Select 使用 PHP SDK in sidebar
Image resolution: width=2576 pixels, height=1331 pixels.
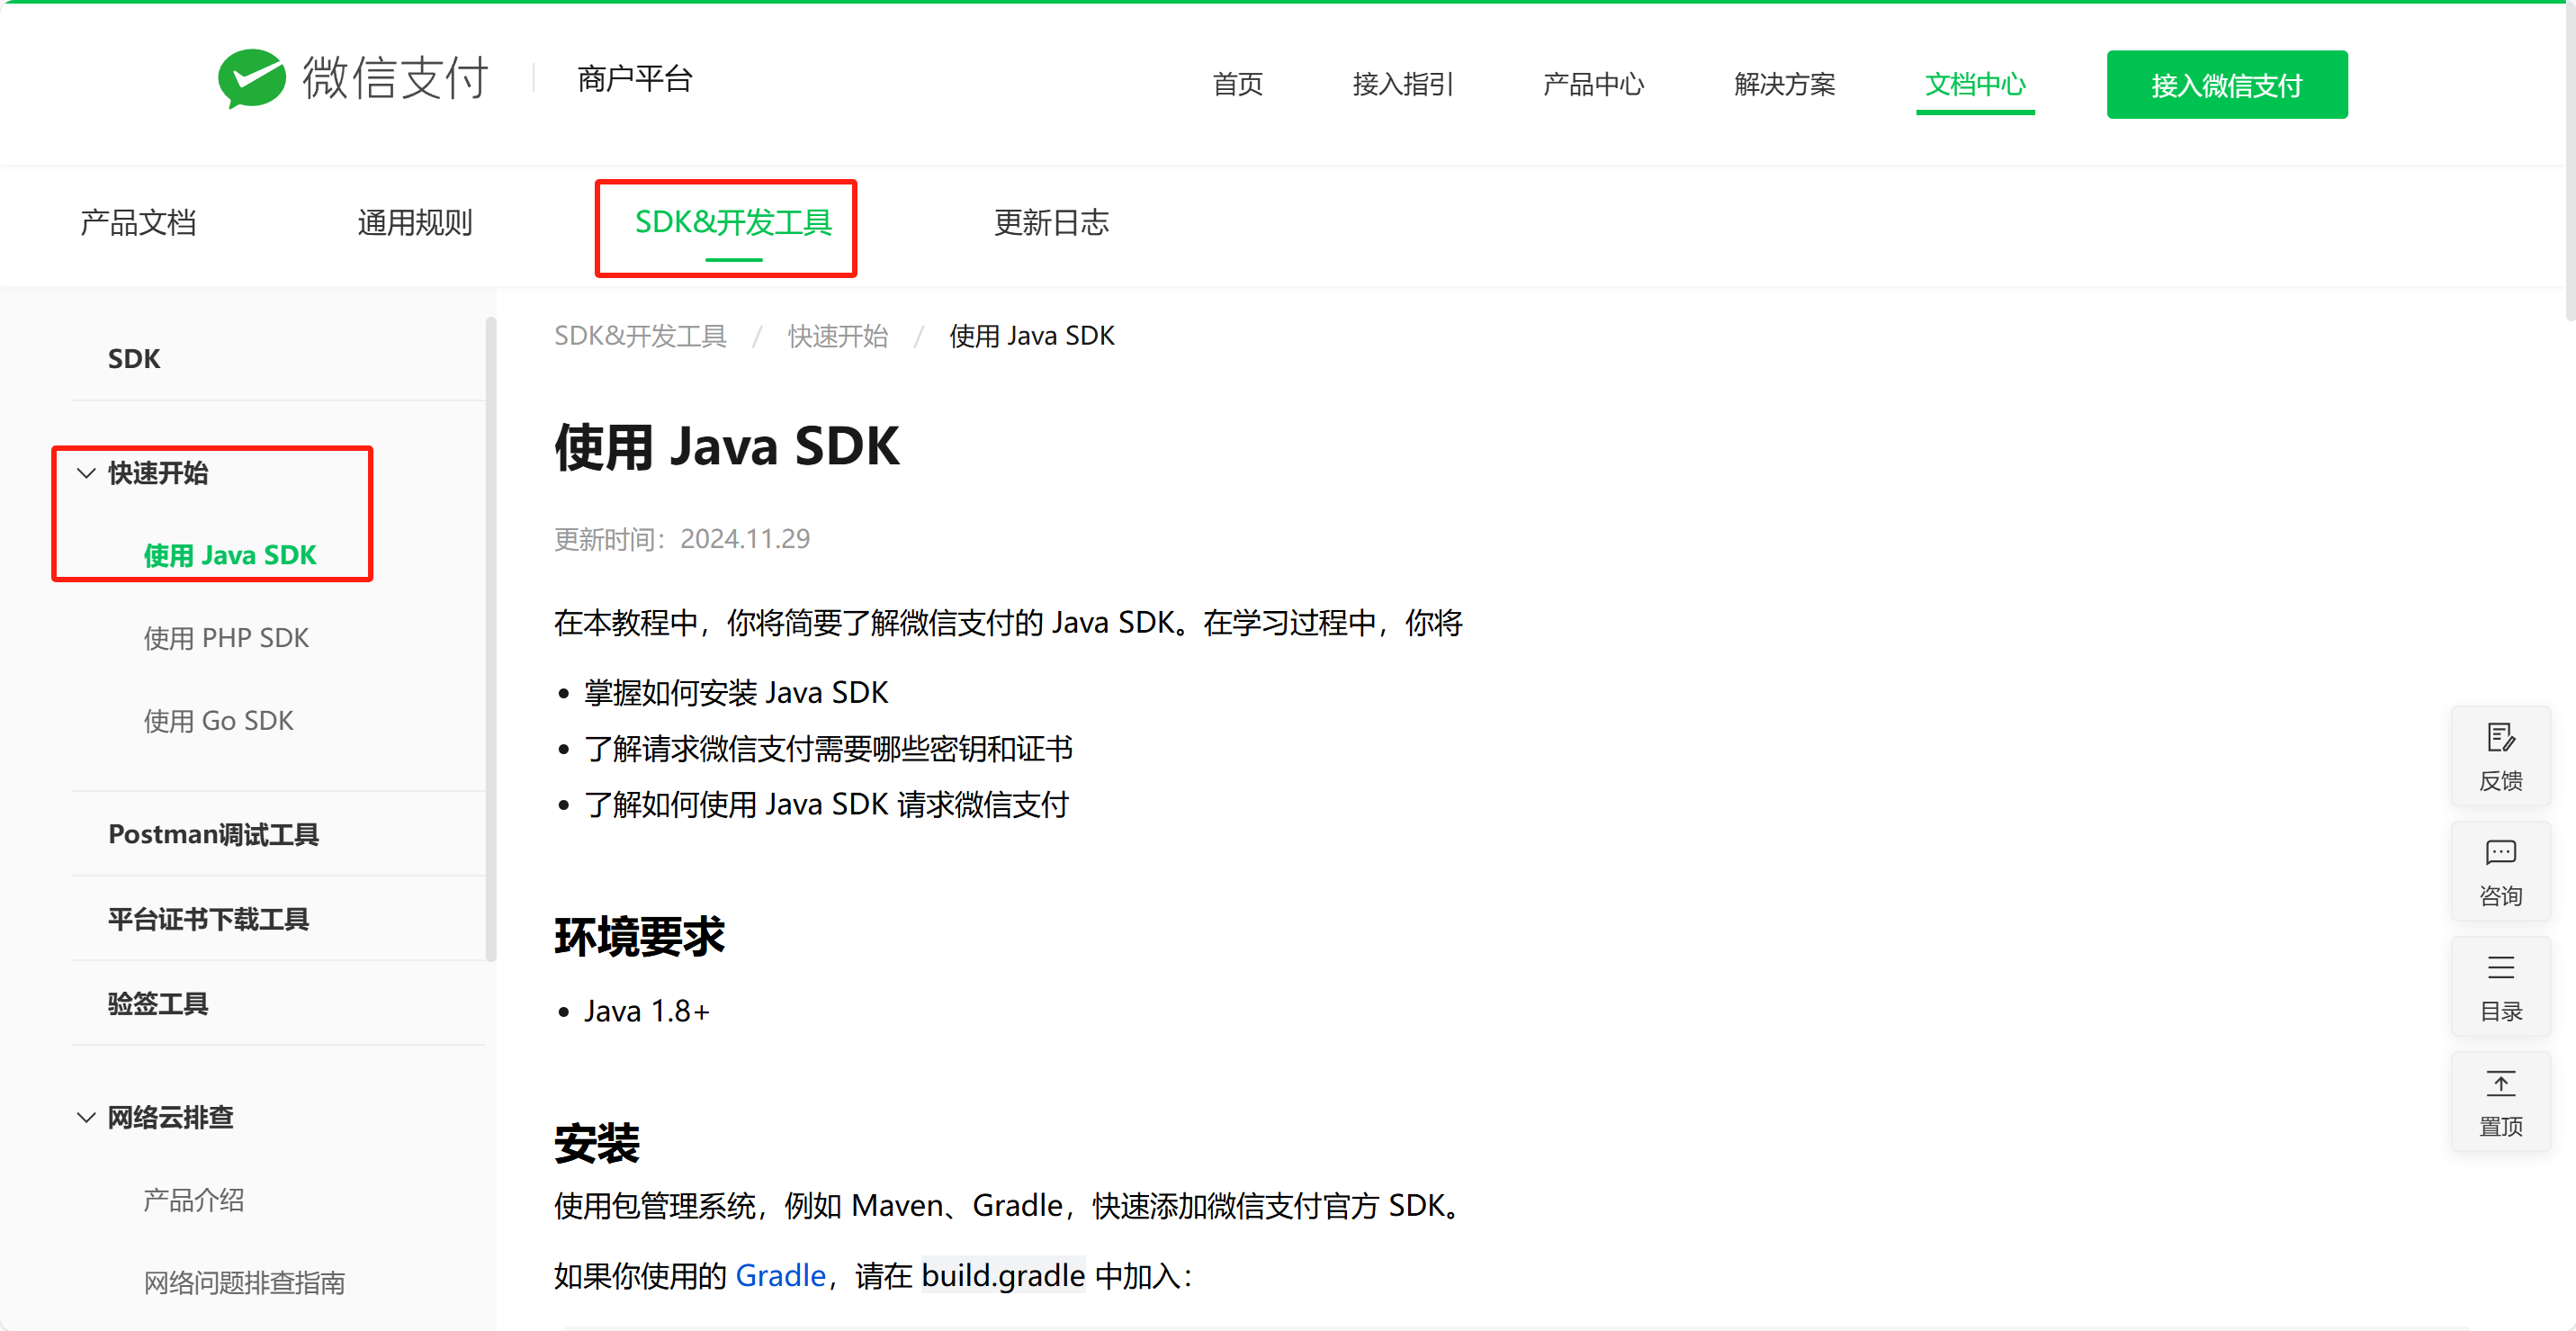click(226, 637)
